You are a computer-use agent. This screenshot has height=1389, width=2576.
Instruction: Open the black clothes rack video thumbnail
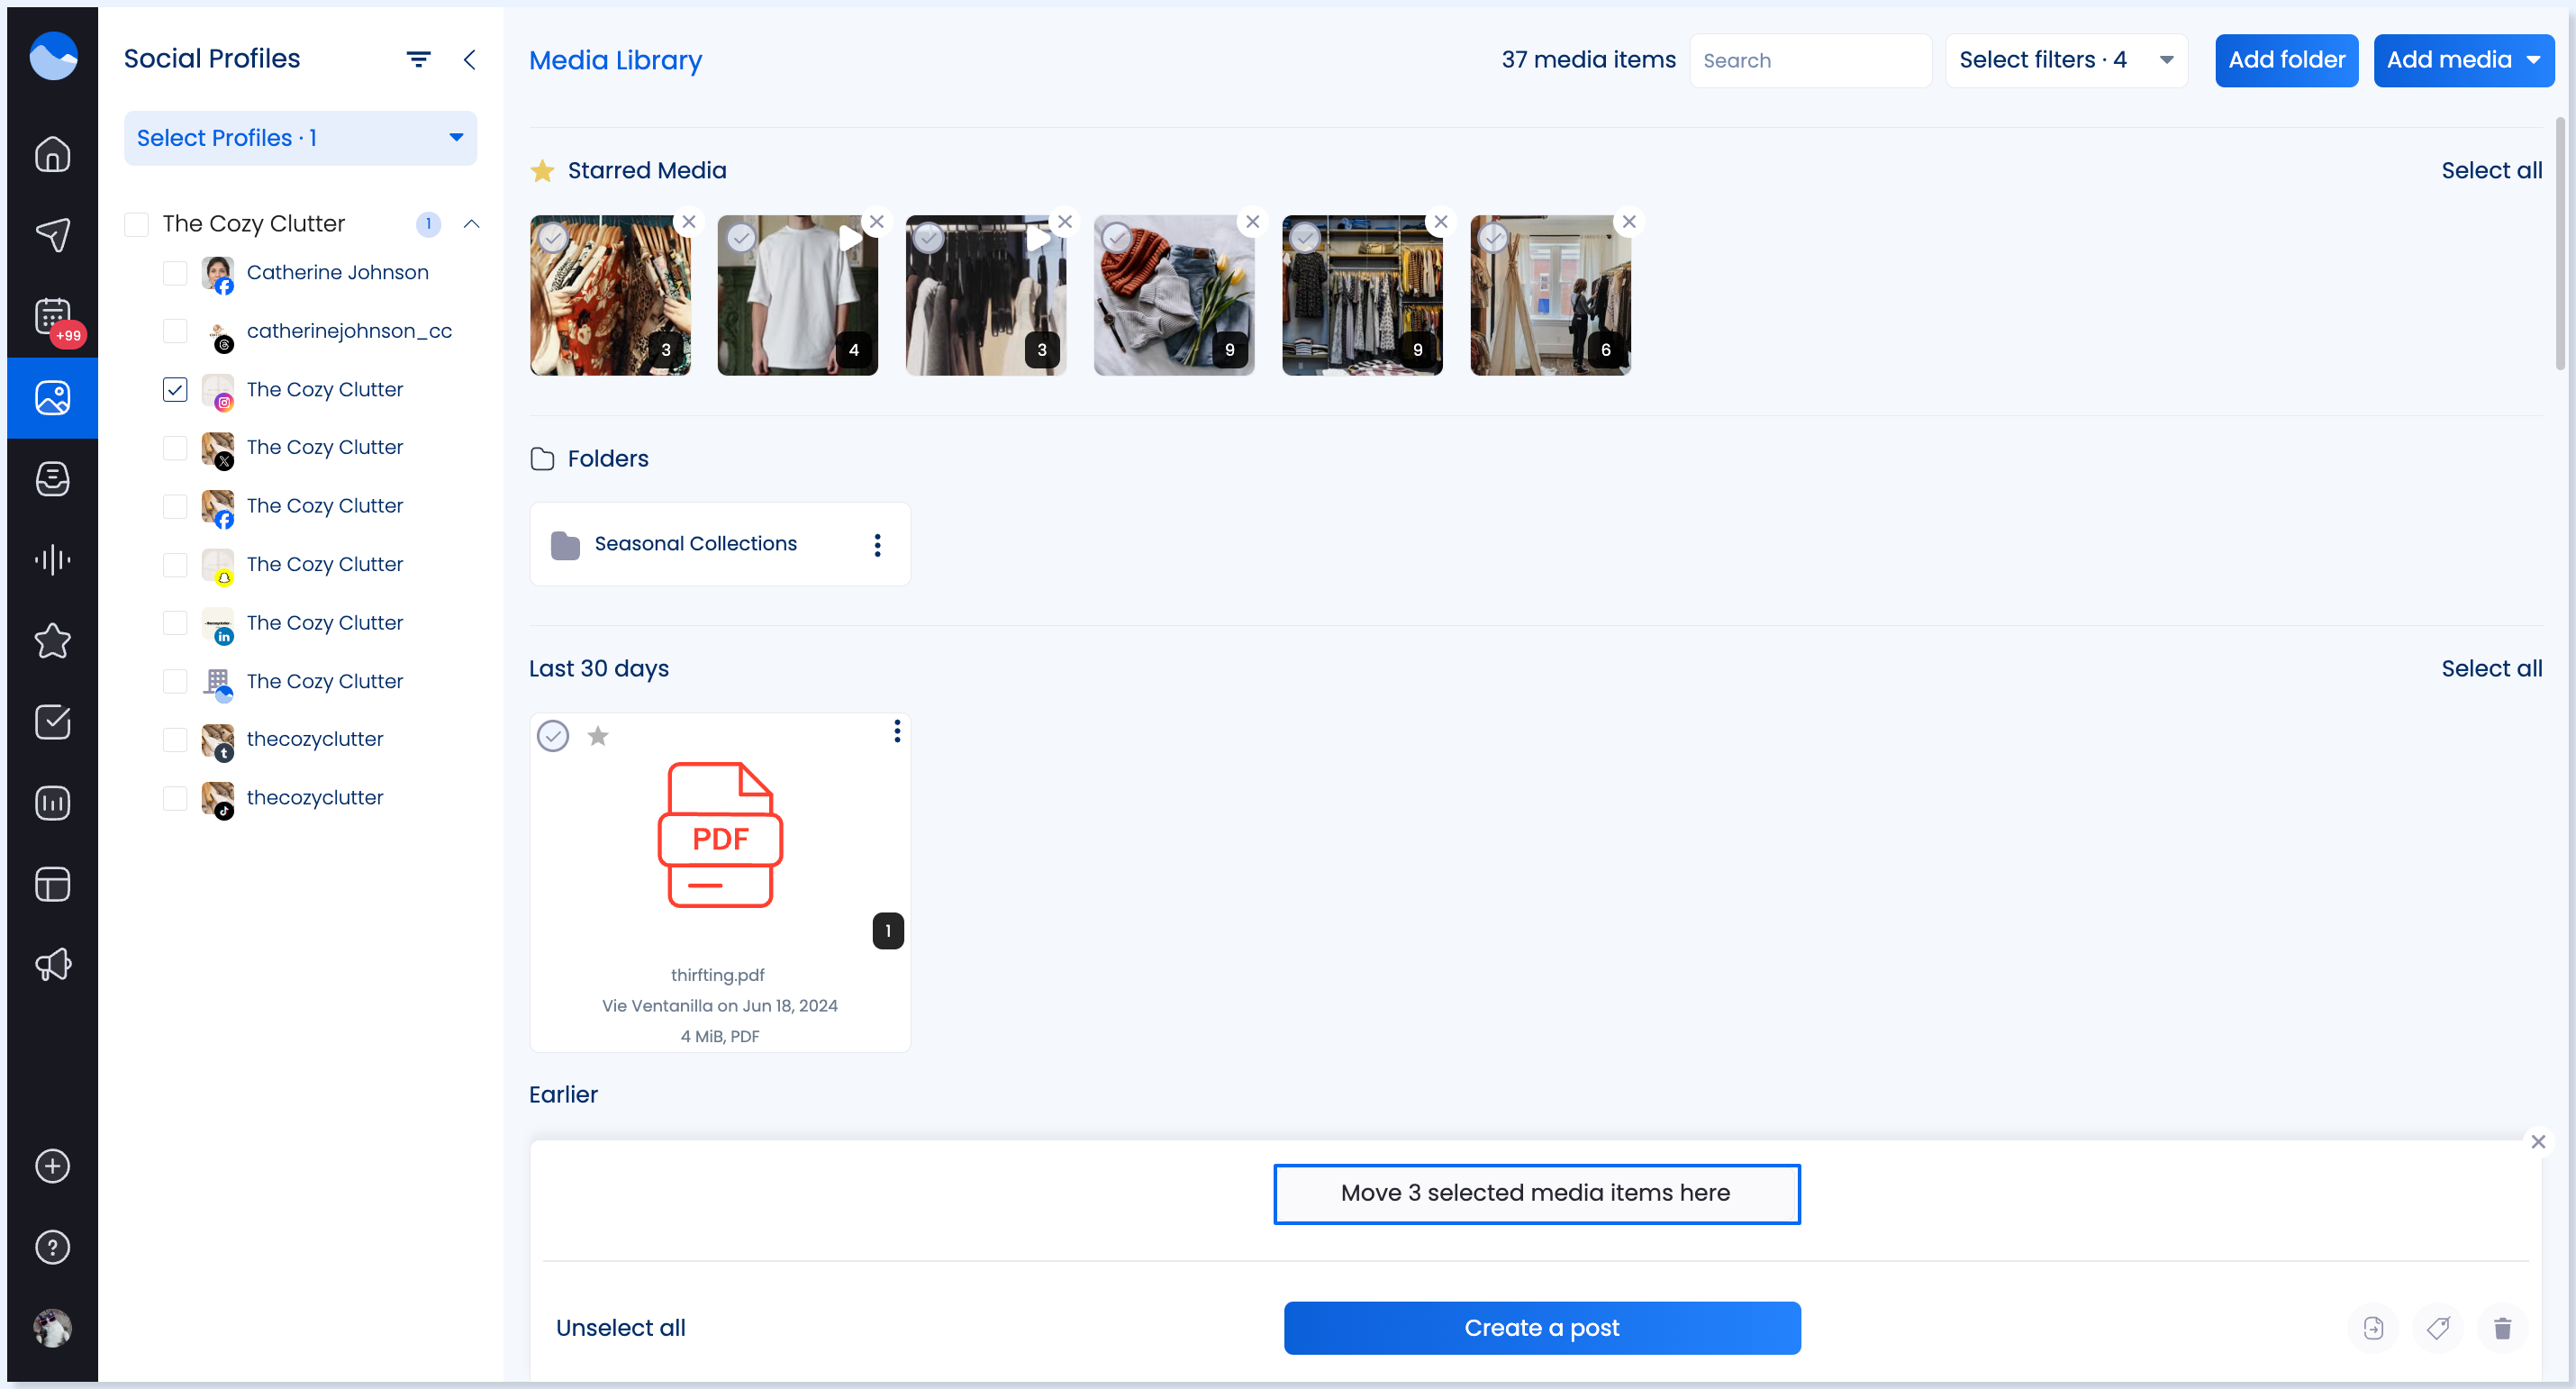pos(985,295)
